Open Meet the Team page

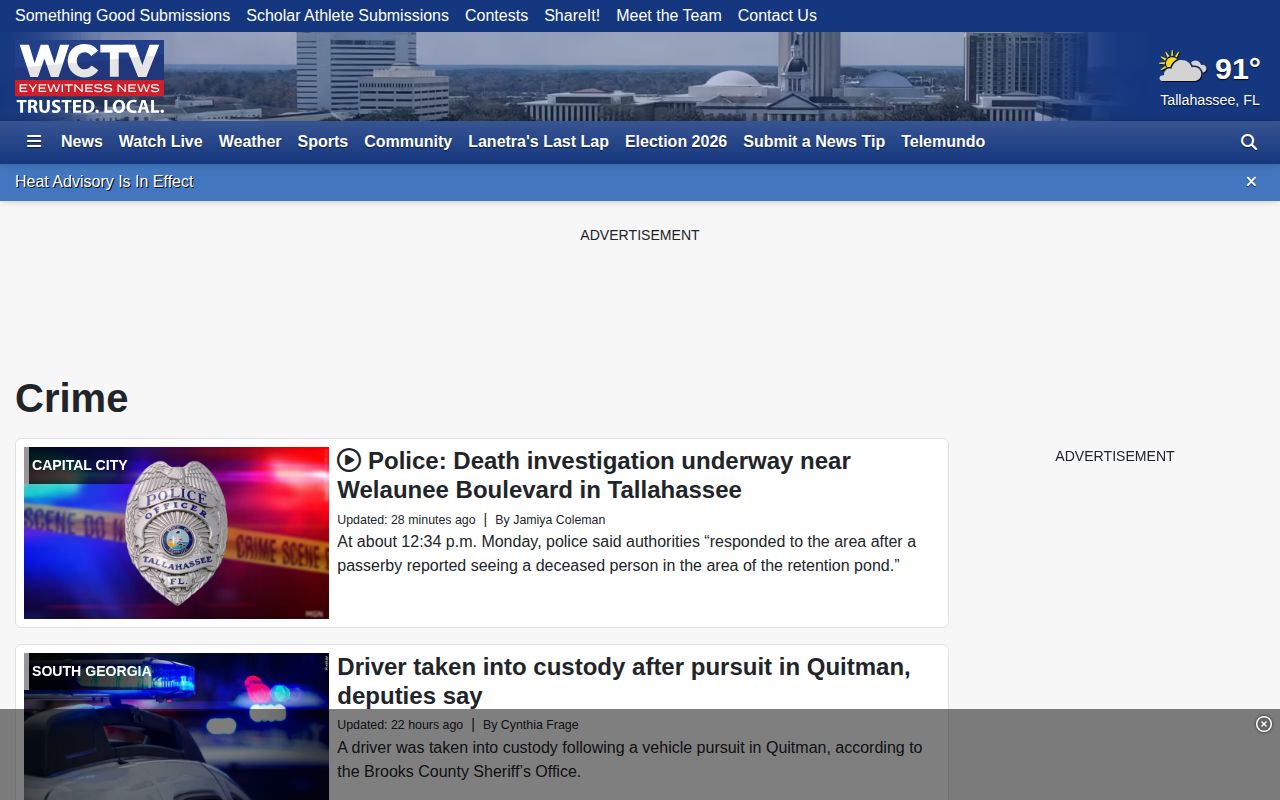tap(669, 16)
